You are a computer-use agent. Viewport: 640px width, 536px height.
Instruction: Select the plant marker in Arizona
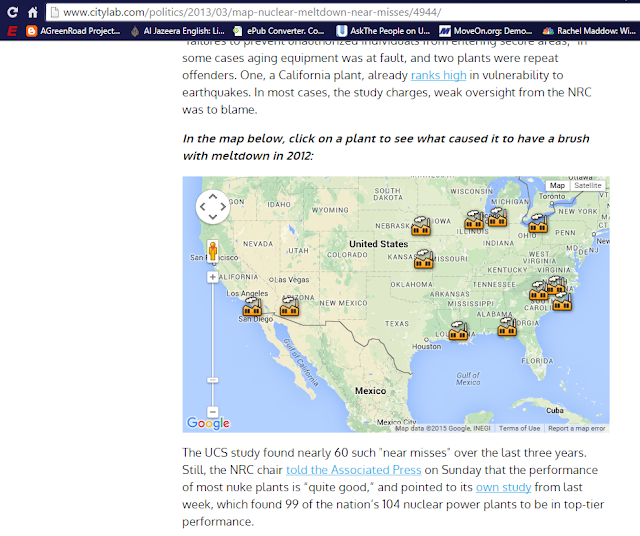(289, 307)
